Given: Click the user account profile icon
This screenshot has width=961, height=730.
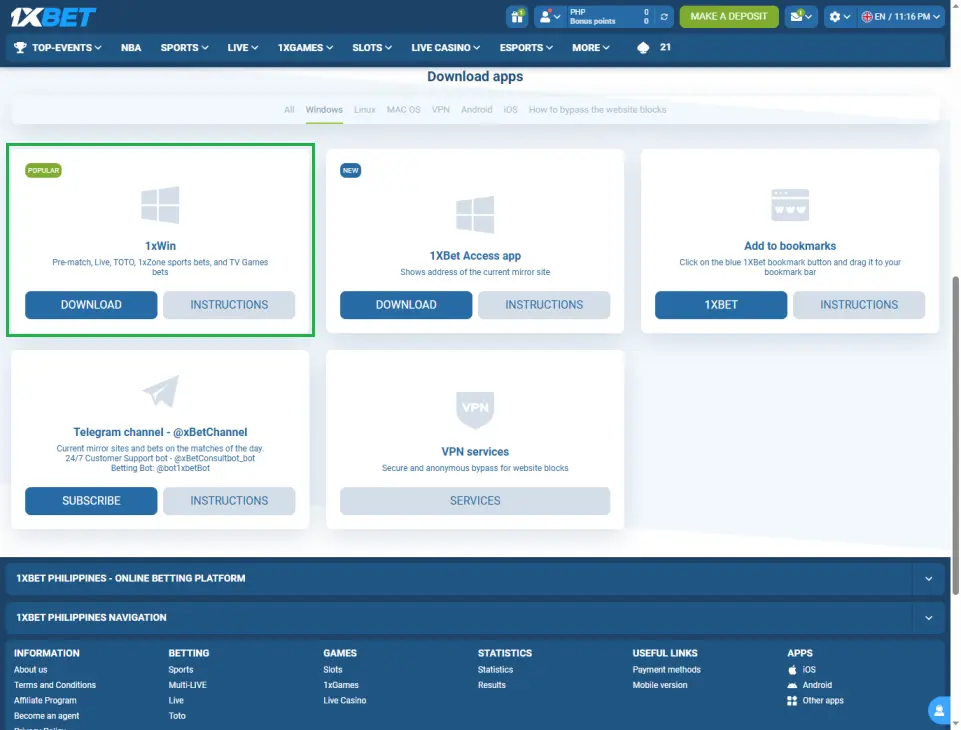Looking at the screenshot, I should [x=549, y=17].
